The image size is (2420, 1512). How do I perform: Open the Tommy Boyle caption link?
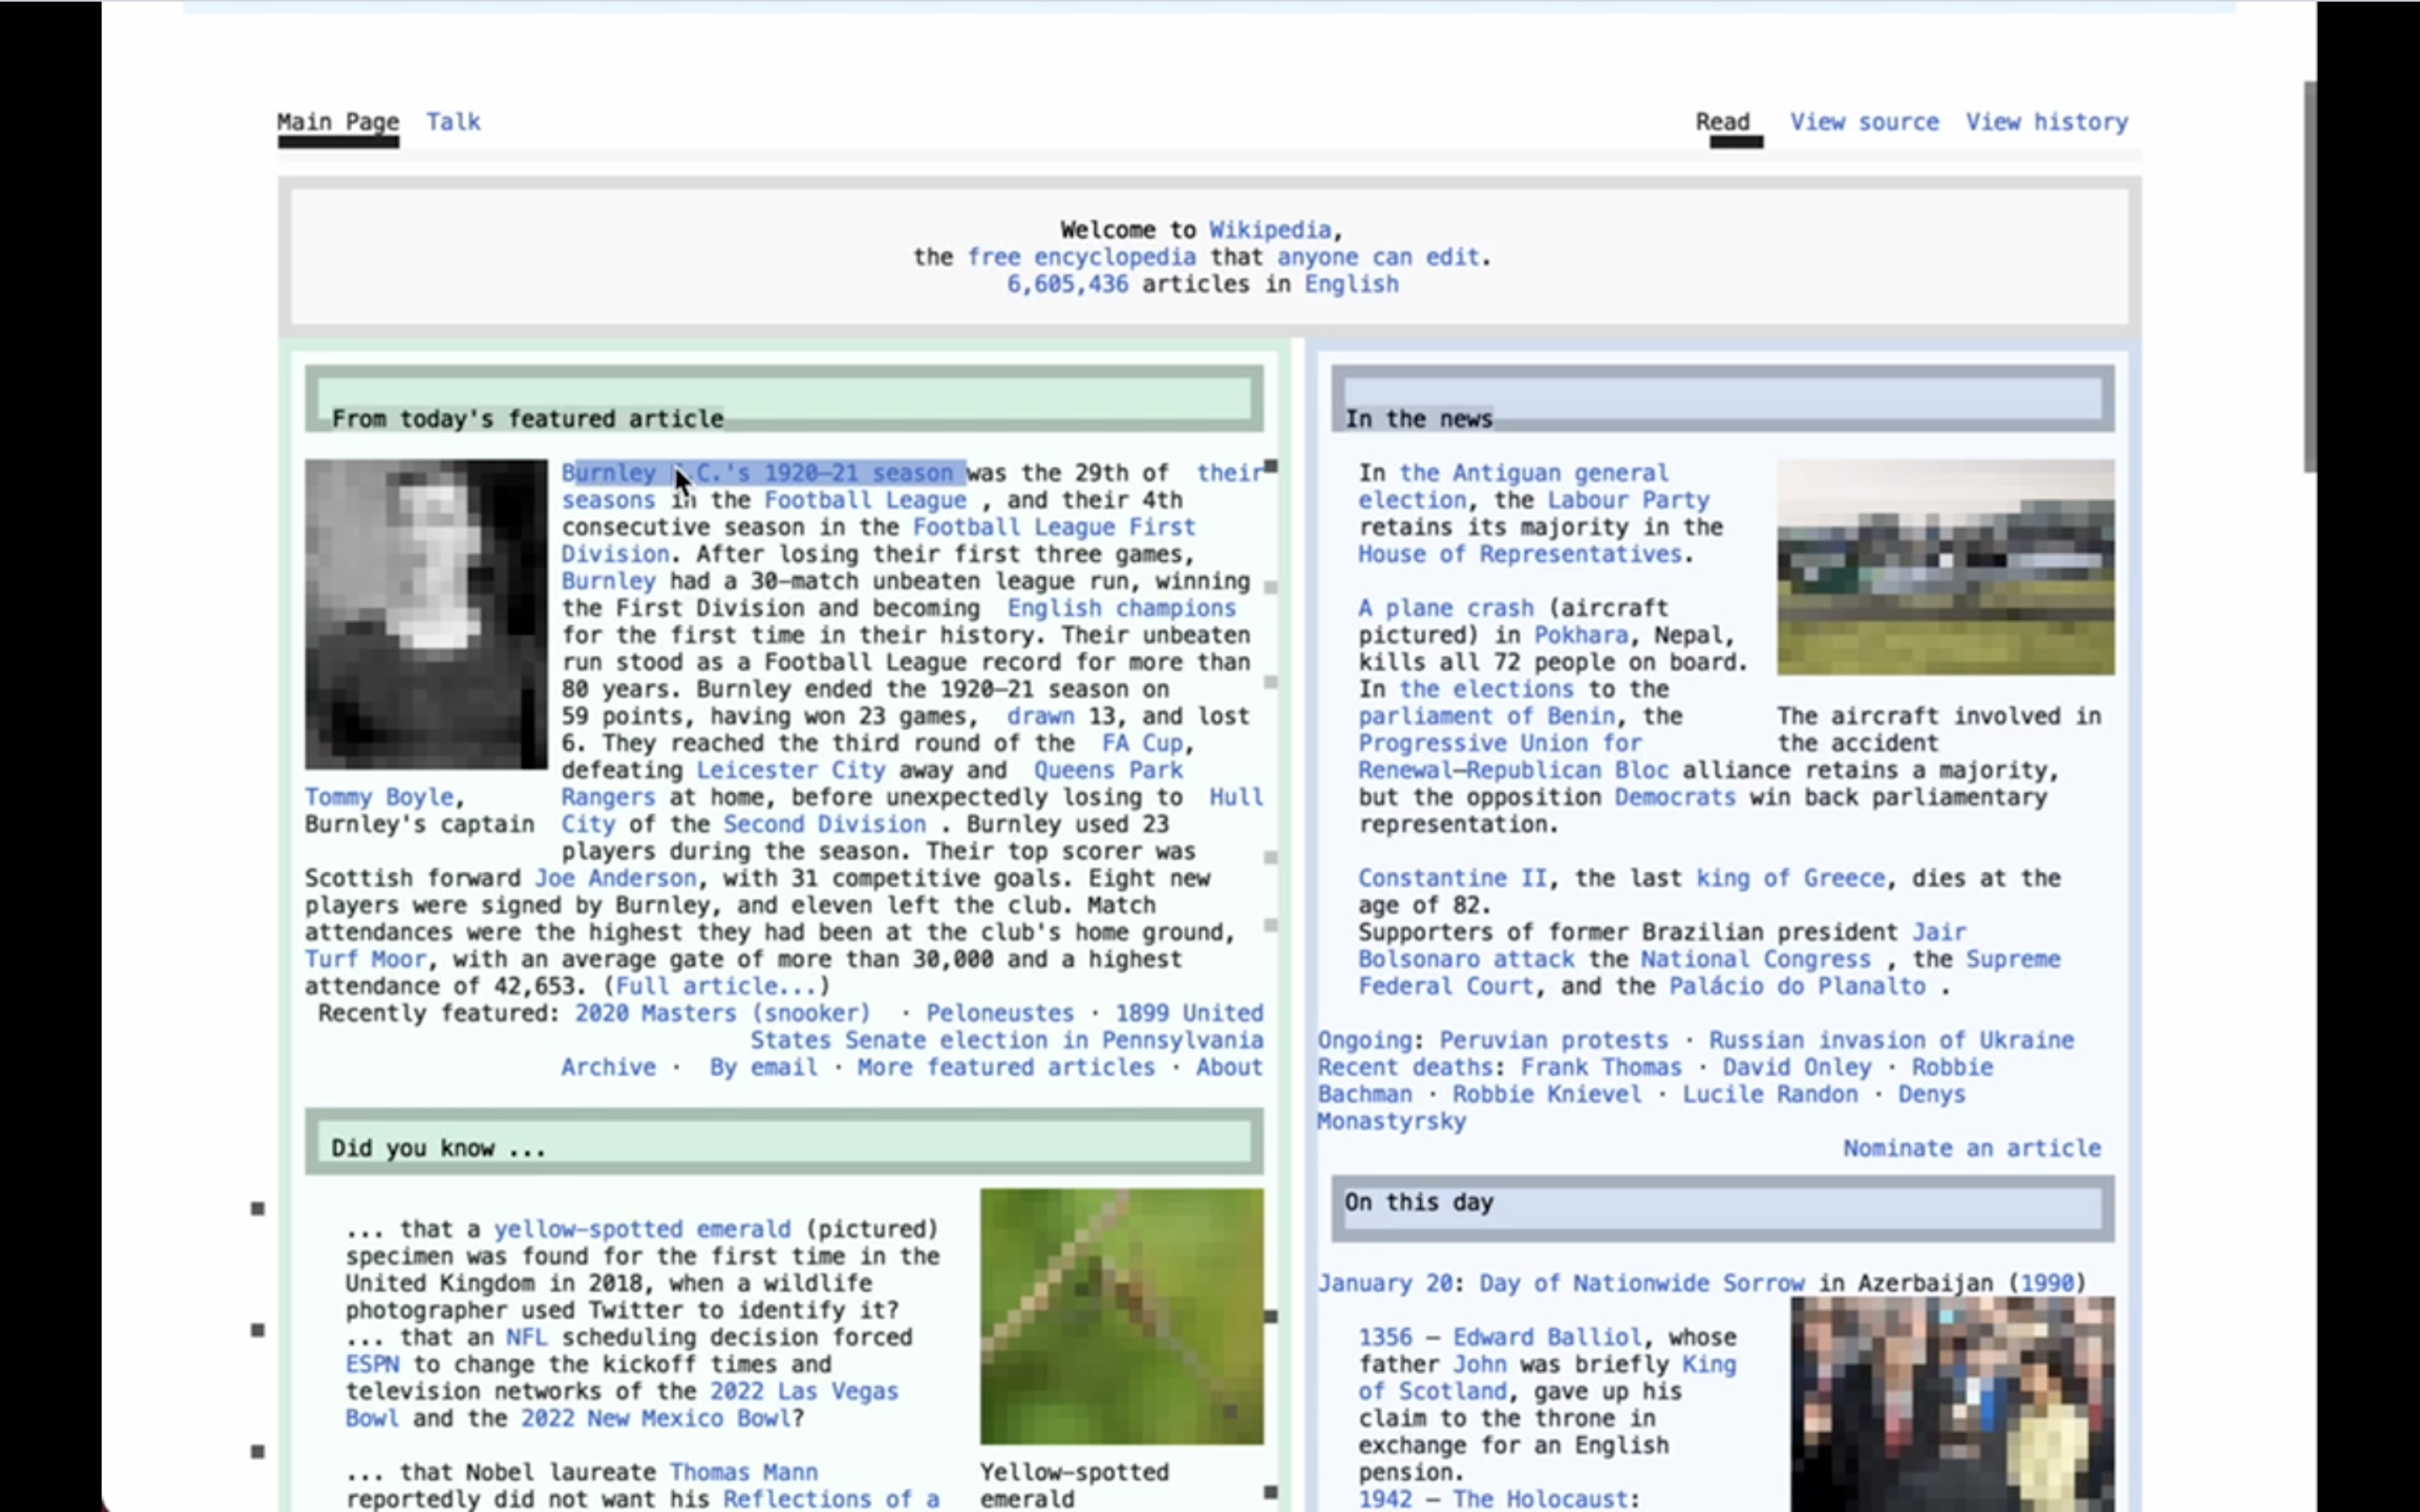coord(378,797)
